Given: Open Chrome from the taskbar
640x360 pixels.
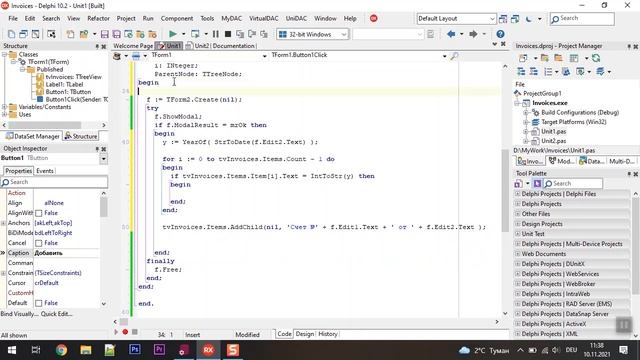Looking at the screenshot, I should click(61, 350).
